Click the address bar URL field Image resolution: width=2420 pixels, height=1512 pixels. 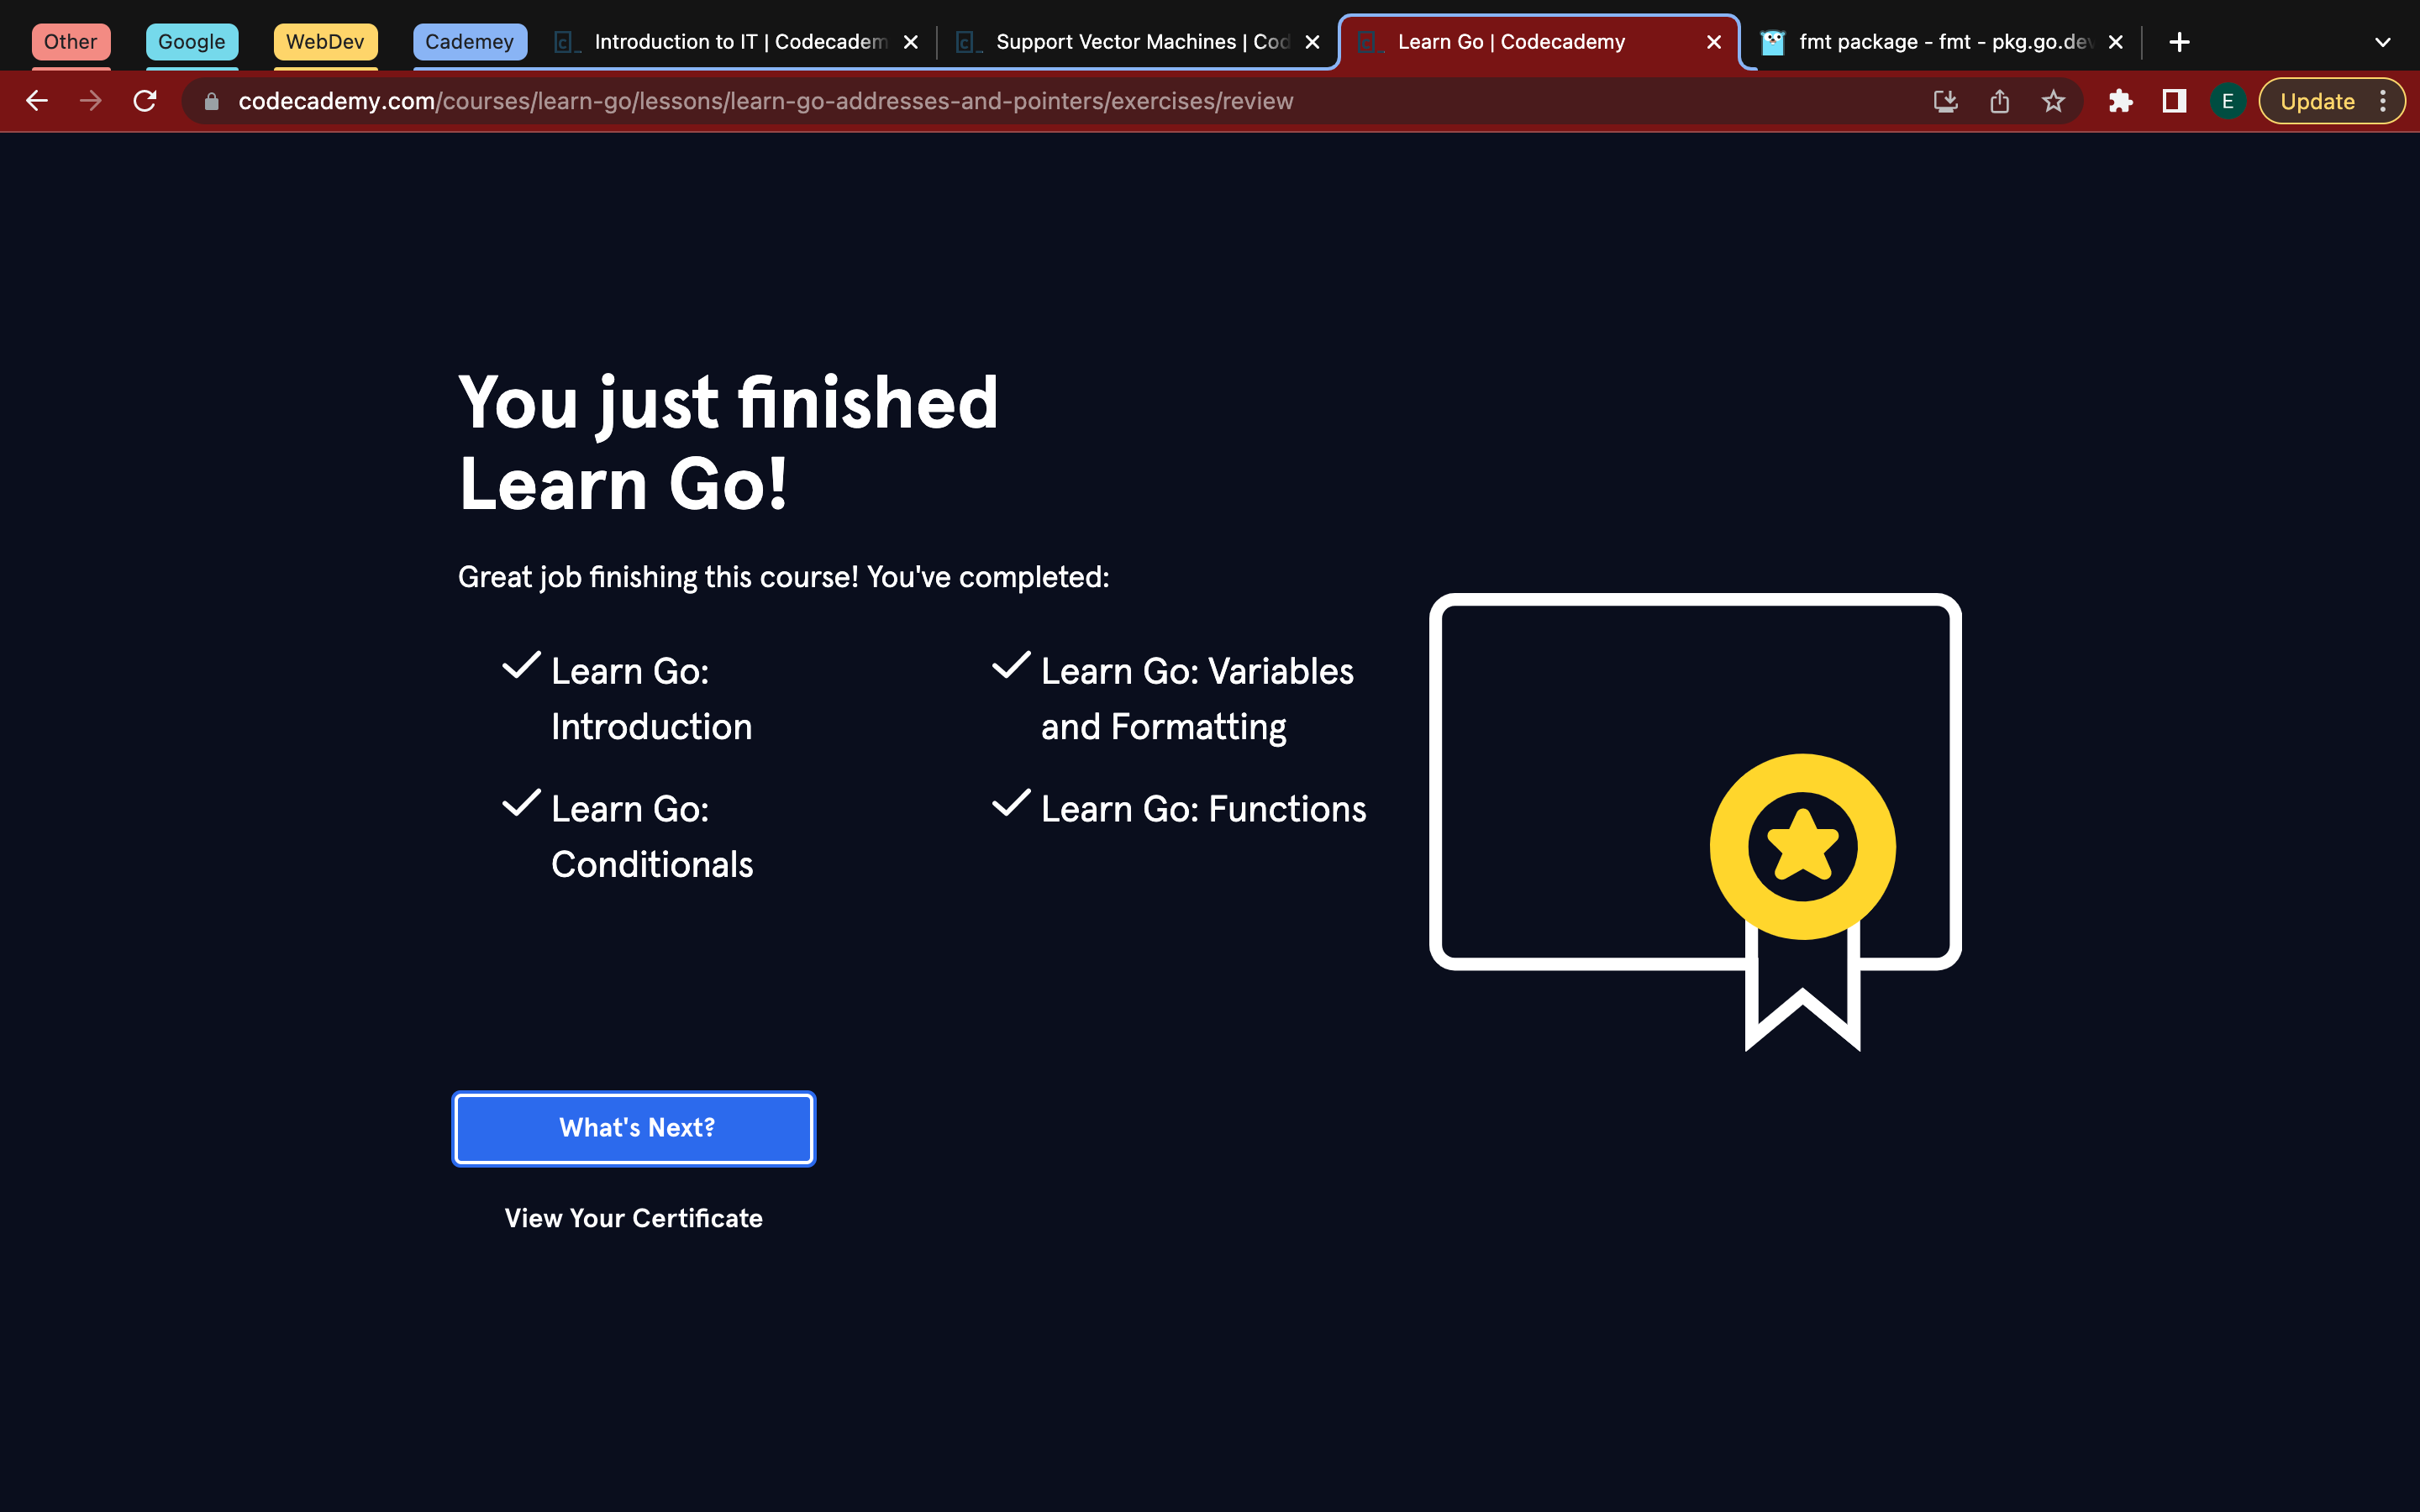(x=766, y=101)
